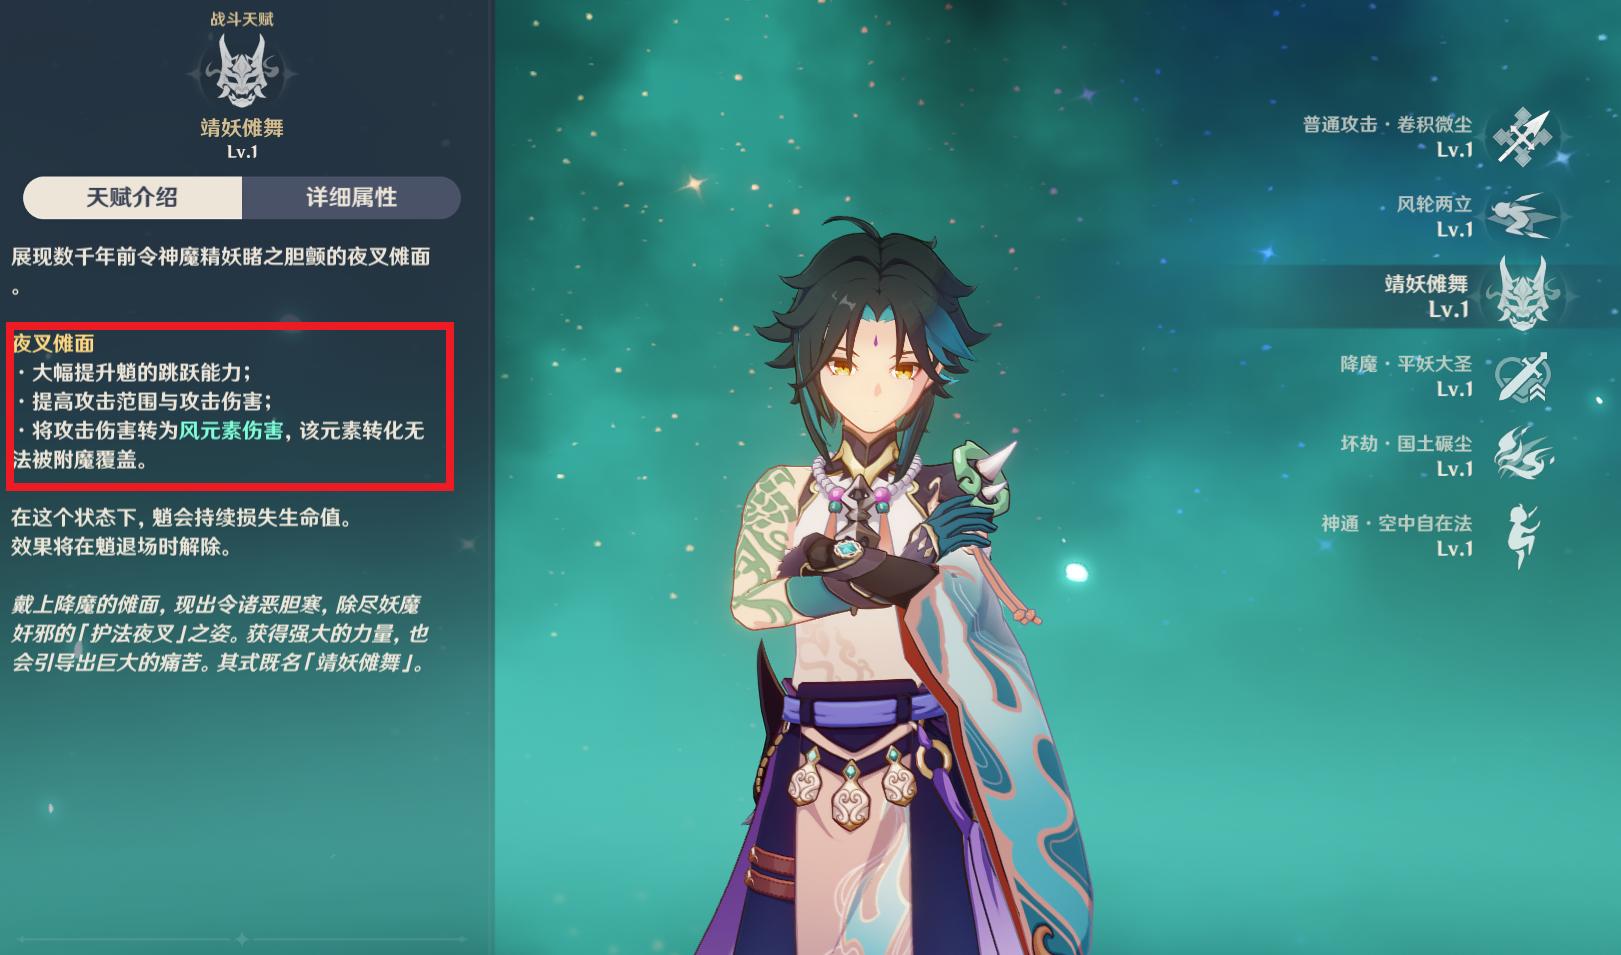Click the highlighted 风元素伤害 keyword link
This screenshot has width=1621, height=955.
pos(231,431)
